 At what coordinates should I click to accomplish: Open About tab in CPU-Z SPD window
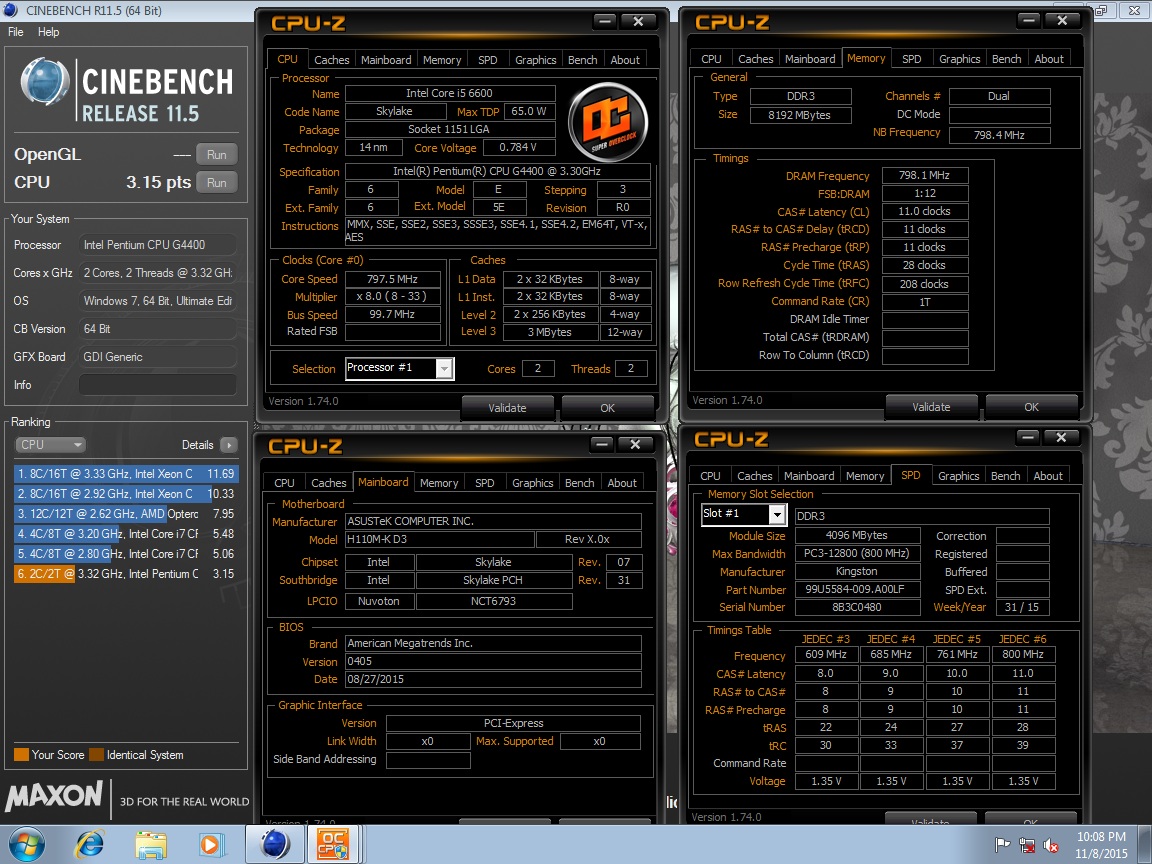(1048, 476)
